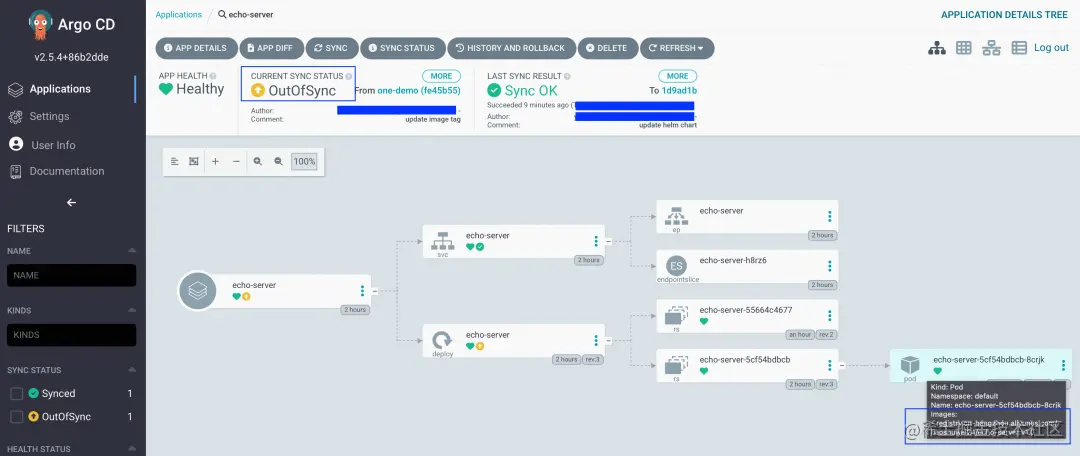
Task: Open the menu of the echo-server ep node
Action: tap(830, 216)
